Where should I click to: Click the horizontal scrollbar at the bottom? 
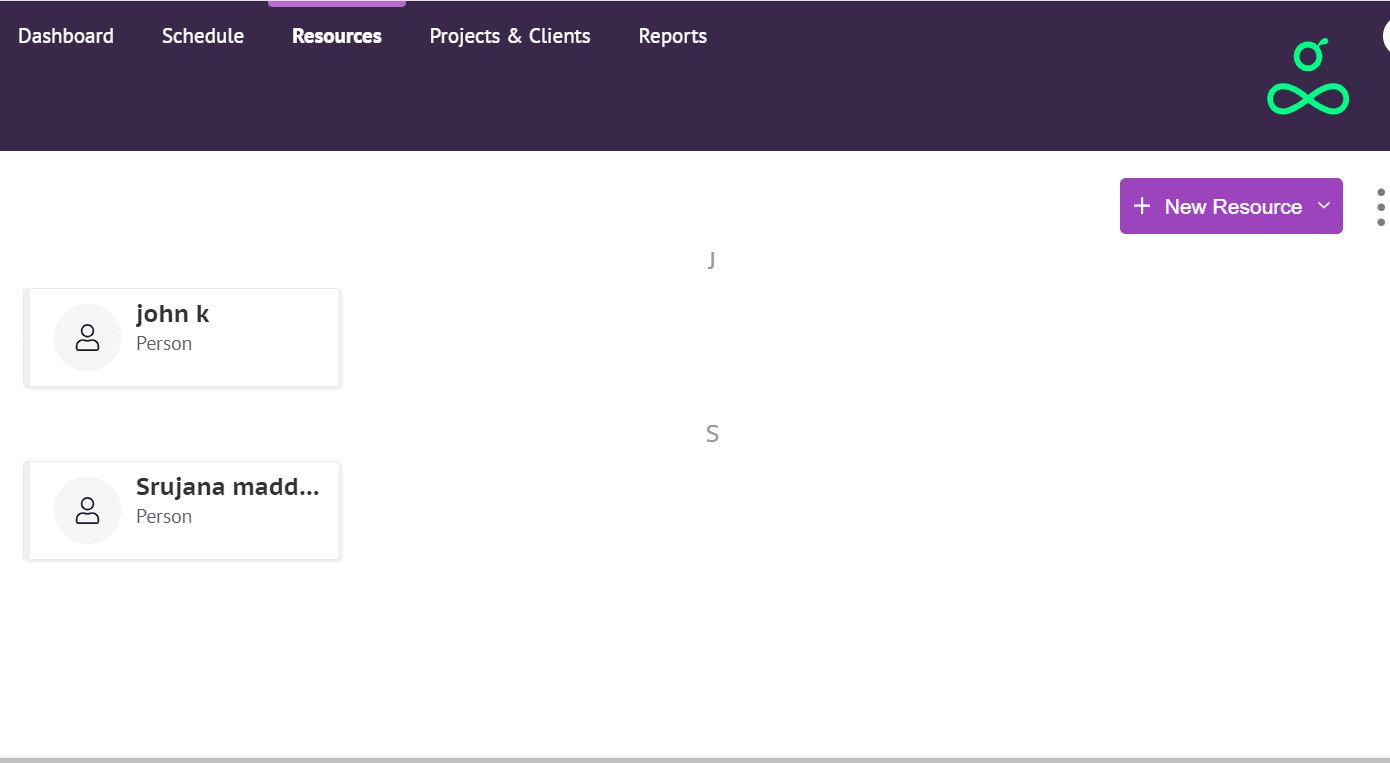pos(695,760)
